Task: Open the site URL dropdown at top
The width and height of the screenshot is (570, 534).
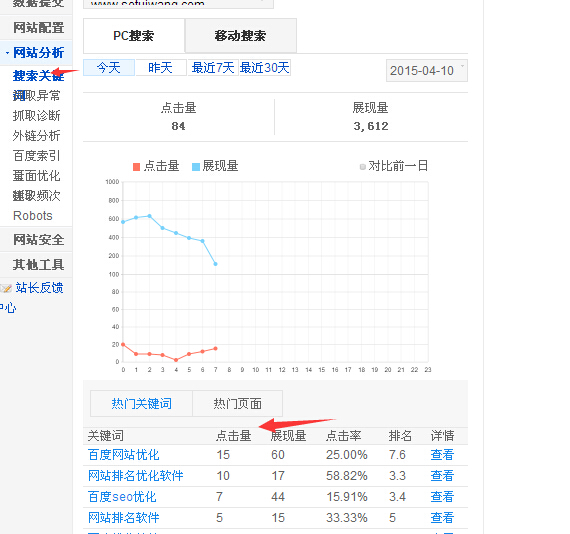Action: click(178, 4)
